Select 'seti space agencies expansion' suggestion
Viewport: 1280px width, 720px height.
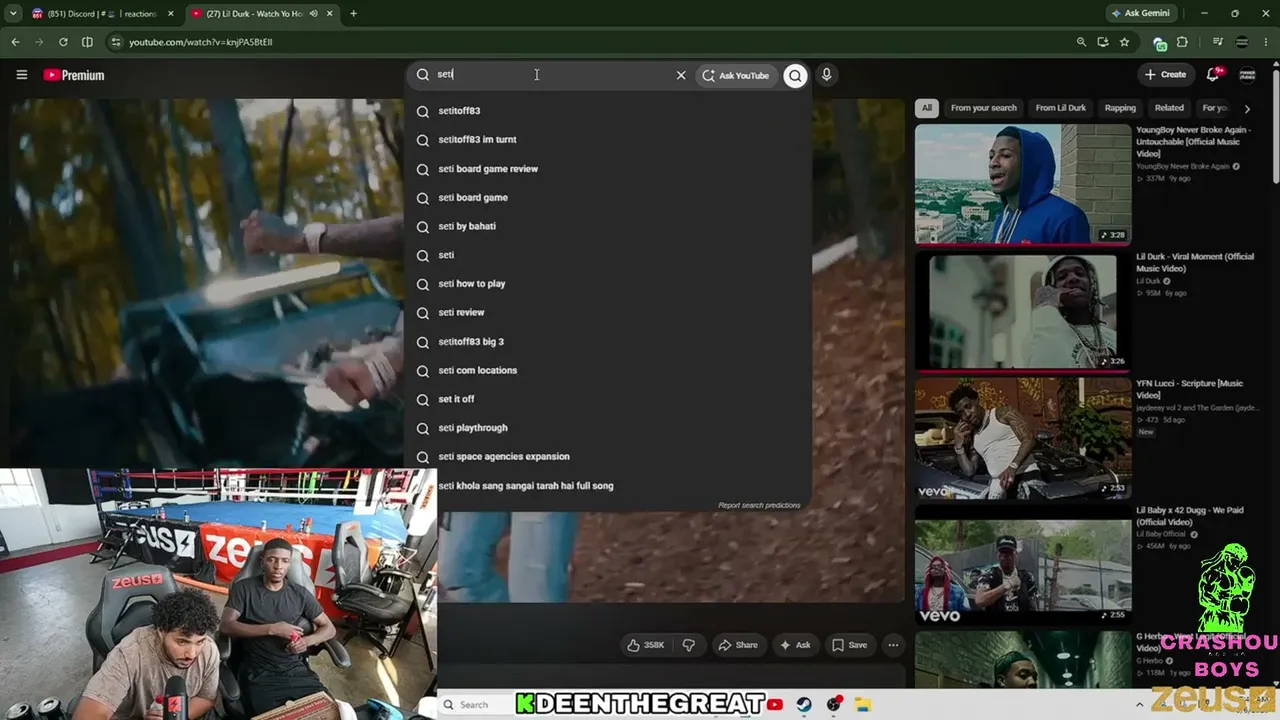click(x=608, y=457)
